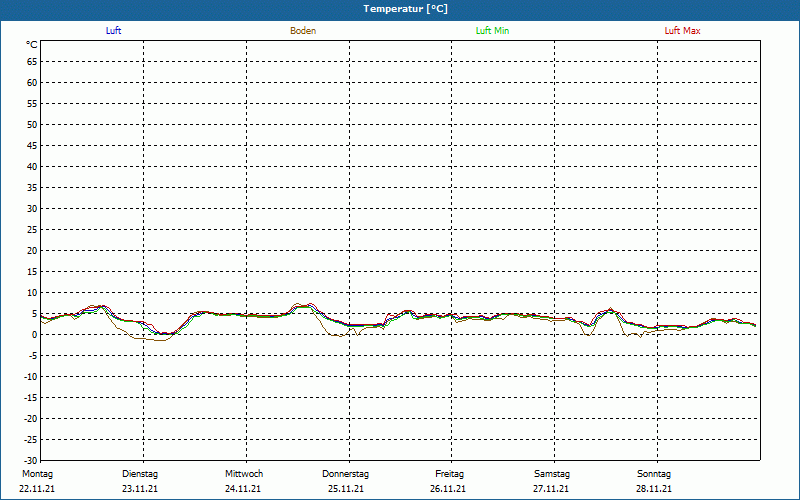
Task: Click the 60 y-axis value
Action: pyautogui.click(x=32, y=83)
